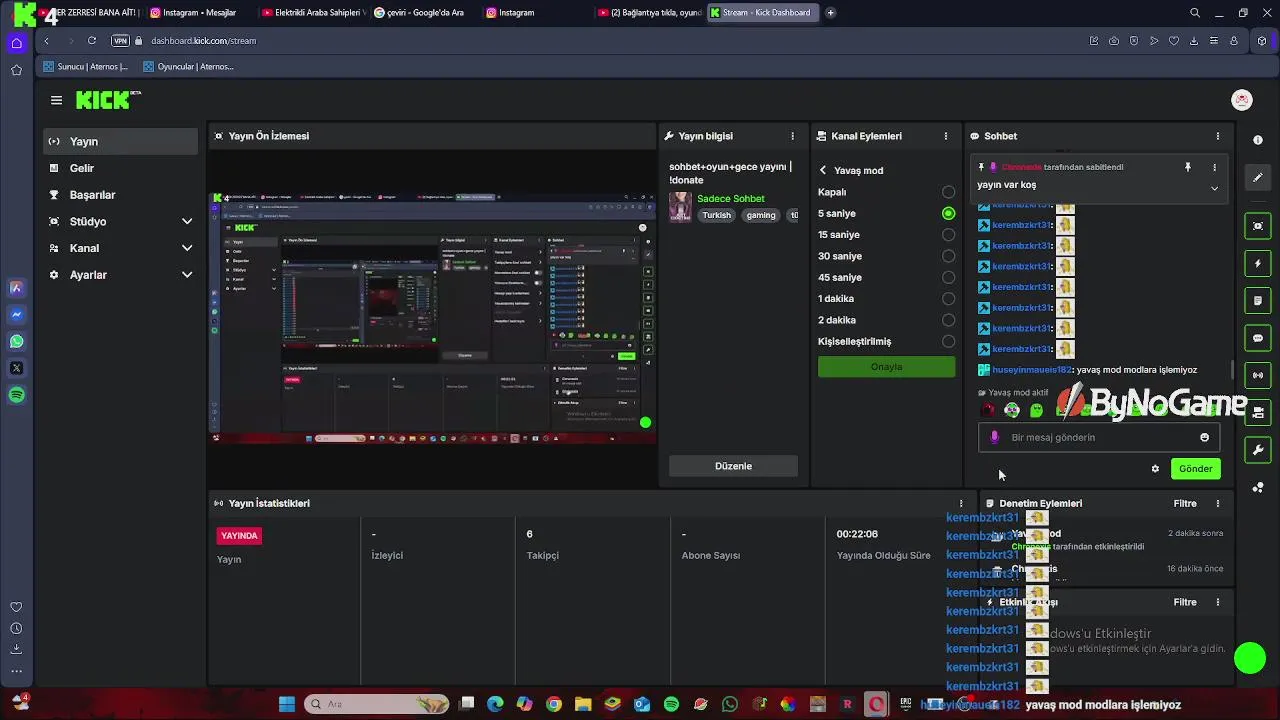Viewport: 1280px width, 720px height.
Task: Open Kanal Eylemleri options menu
Action: (946, 136)
